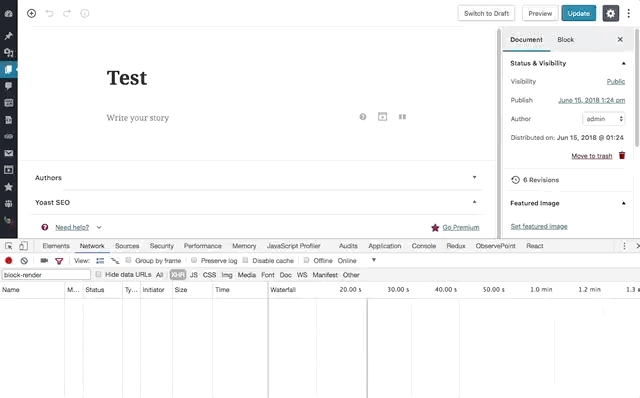Expand the Authors meta box
The width and height of the screenshot is (640, 398).
pyautogui.click(x=474, y=178)
